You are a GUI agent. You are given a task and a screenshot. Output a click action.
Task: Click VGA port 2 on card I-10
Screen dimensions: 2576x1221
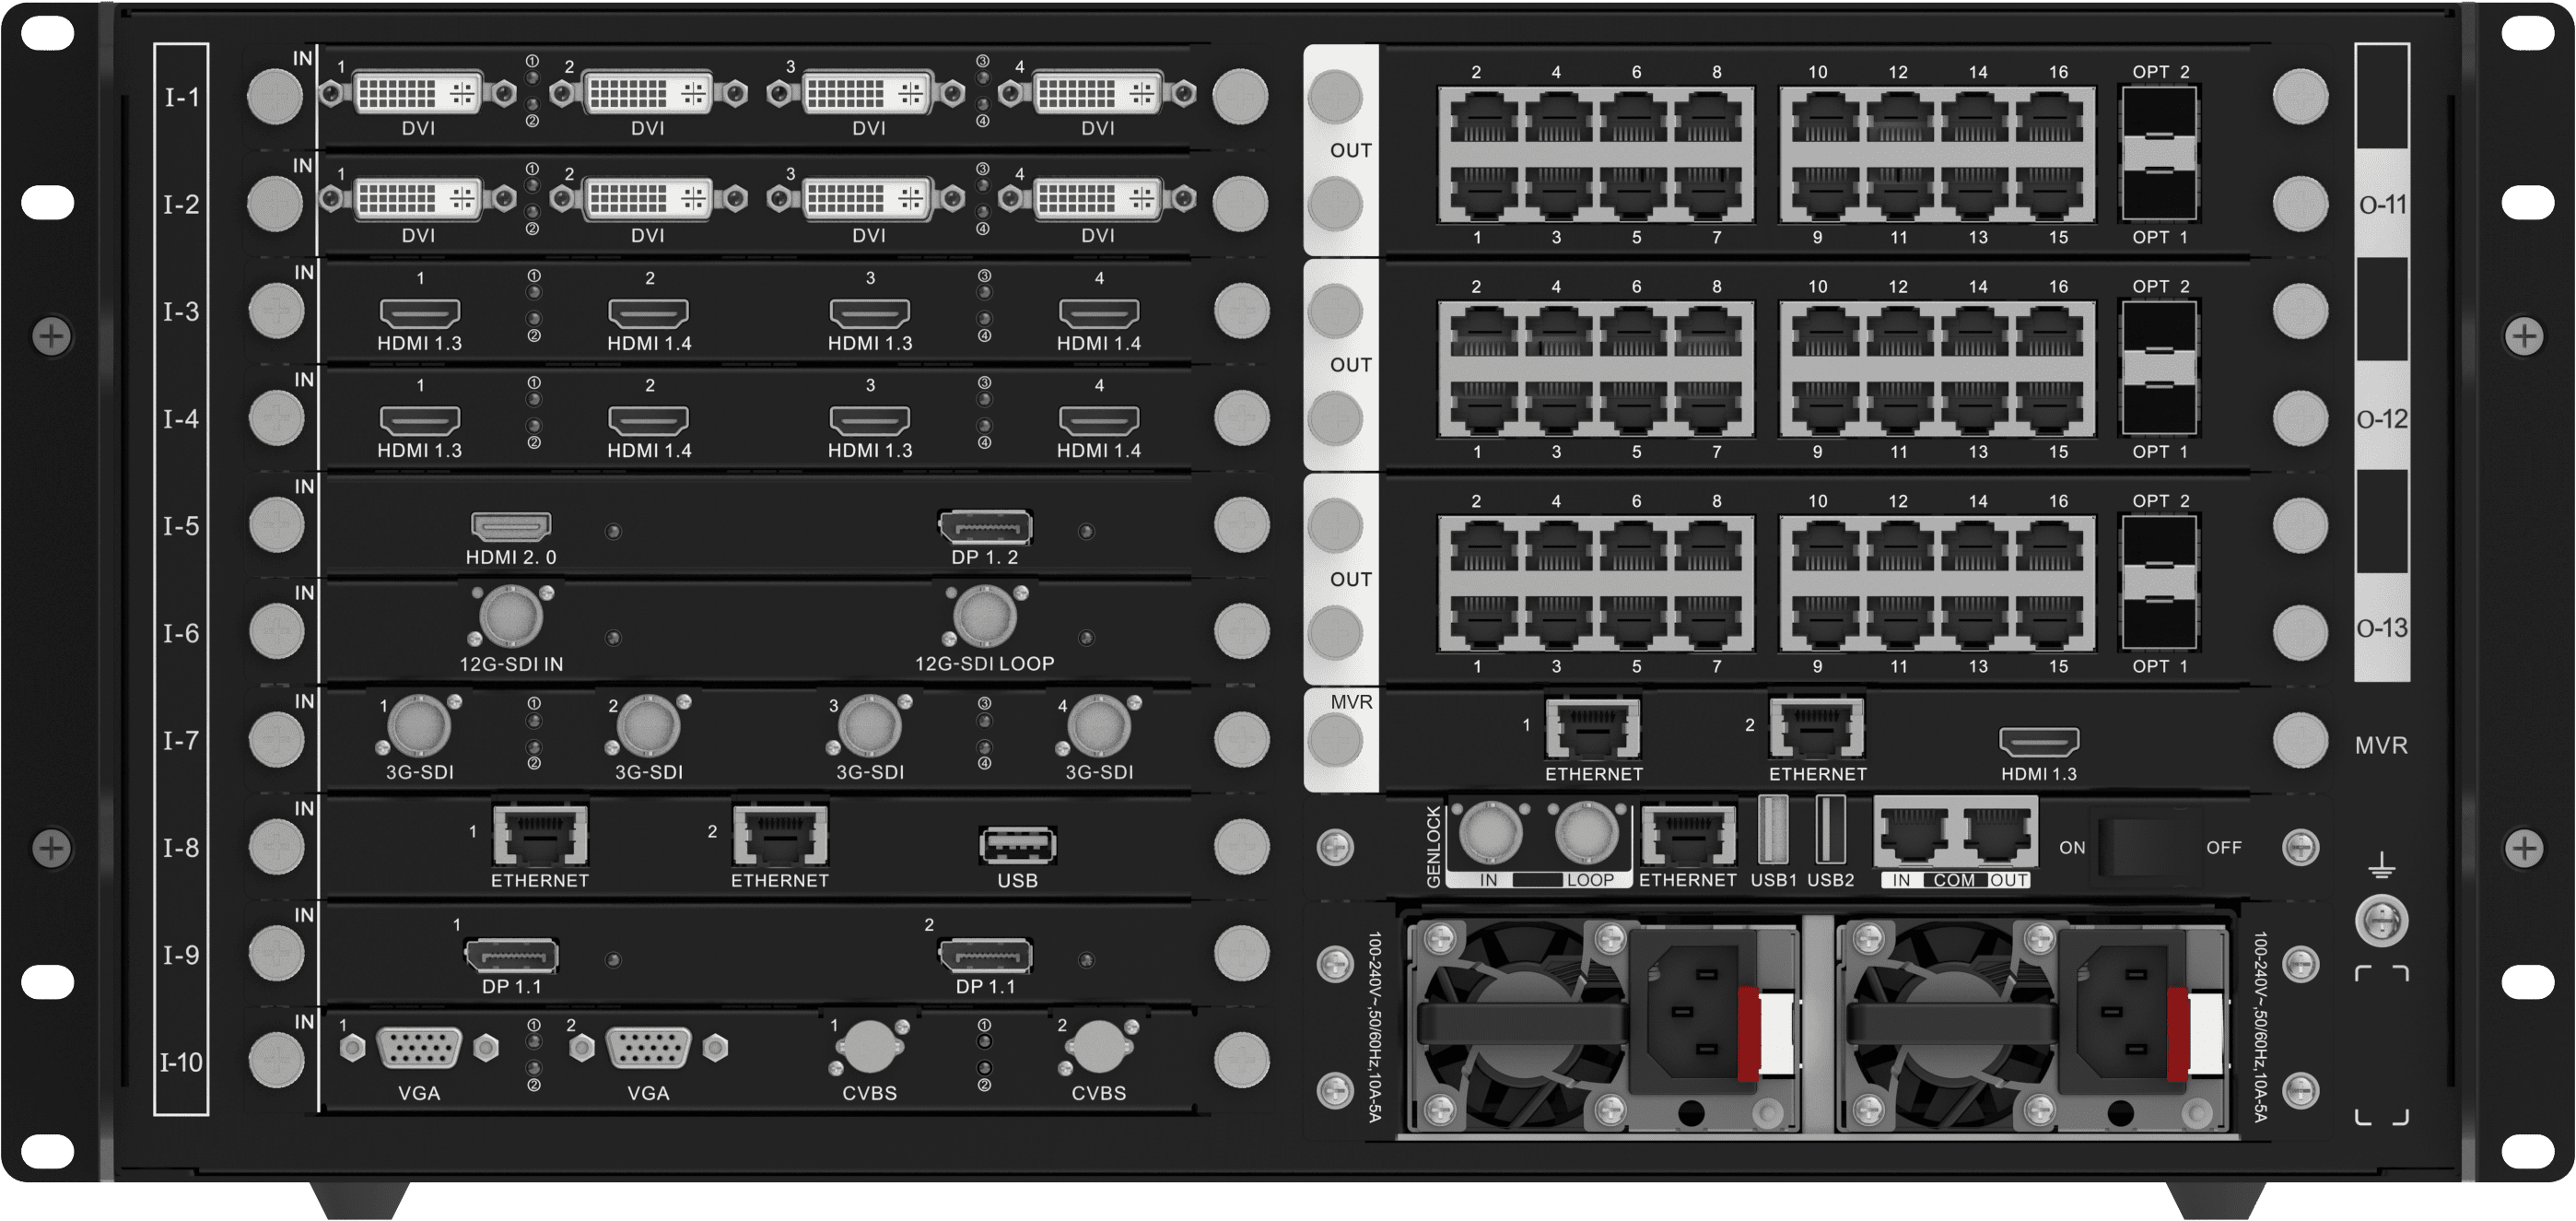[648, 1047]
